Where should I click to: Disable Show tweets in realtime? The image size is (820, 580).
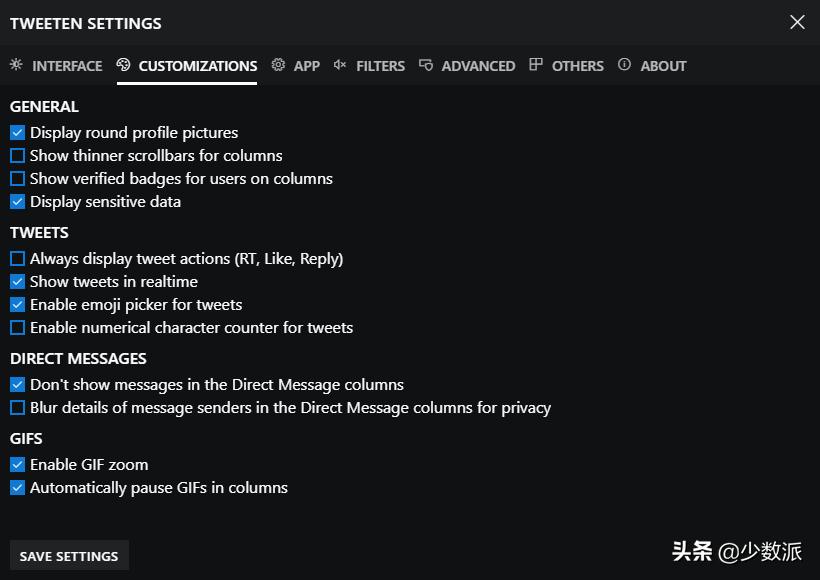[x=17, y=281]
